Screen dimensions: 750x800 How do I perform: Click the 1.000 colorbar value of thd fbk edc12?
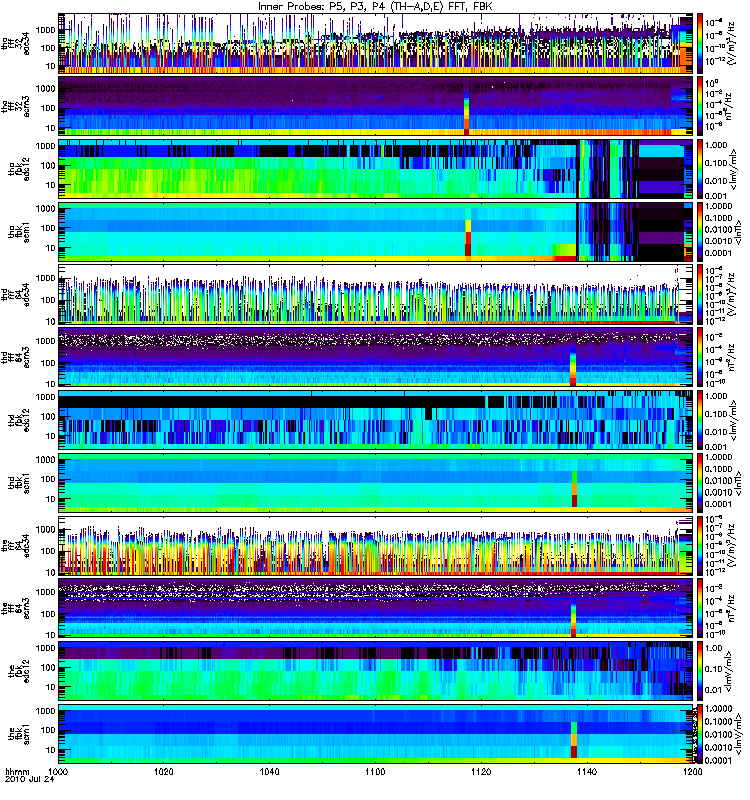click(x=716, y=396)
